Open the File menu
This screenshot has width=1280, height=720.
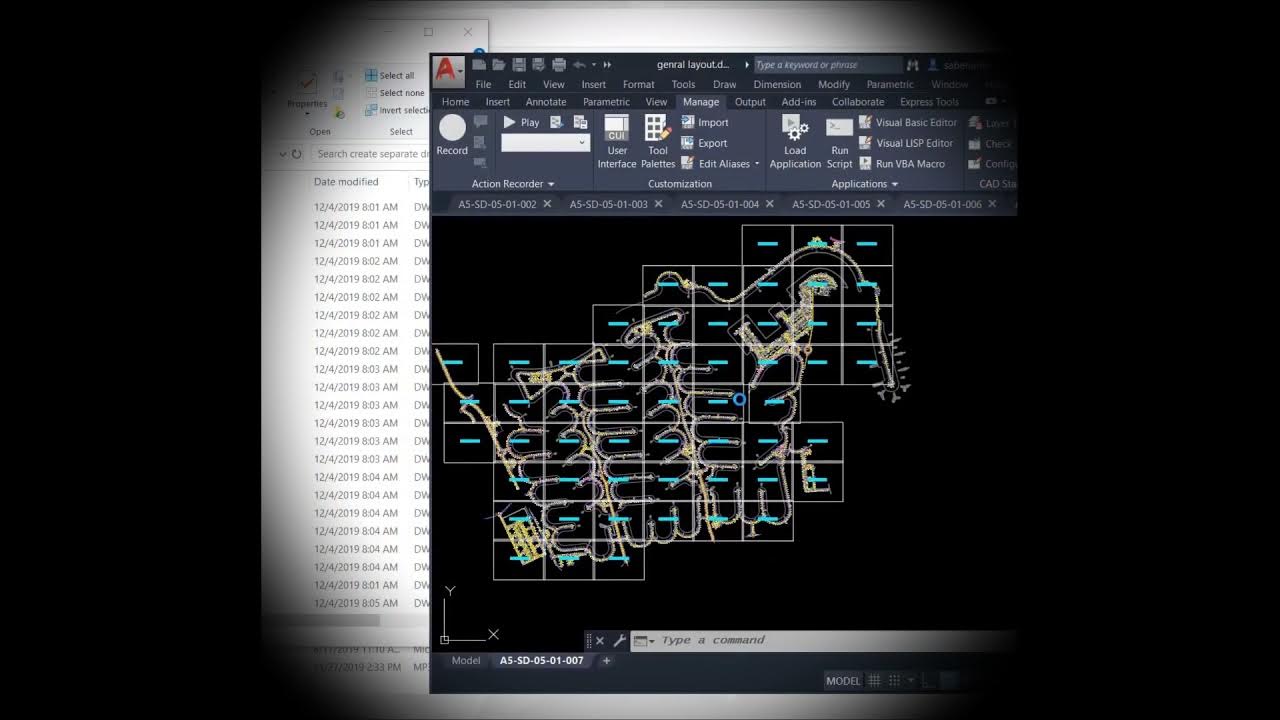tap(483, 84)
